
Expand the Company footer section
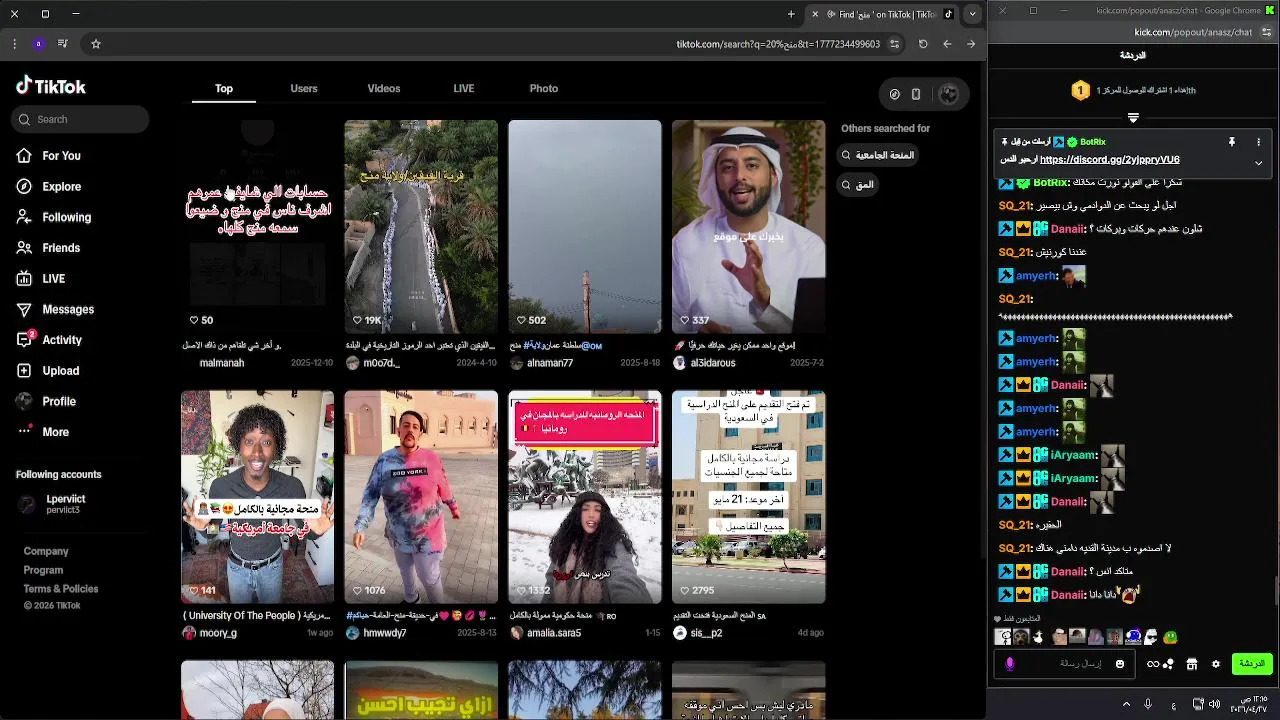[46, 551]
